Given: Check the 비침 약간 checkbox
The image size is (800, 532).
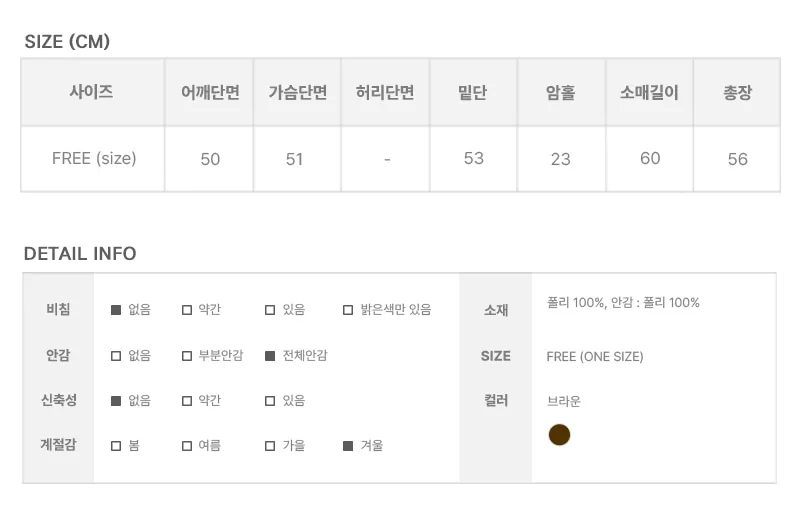Looking at the screenshot, I should tap(187, 310).
